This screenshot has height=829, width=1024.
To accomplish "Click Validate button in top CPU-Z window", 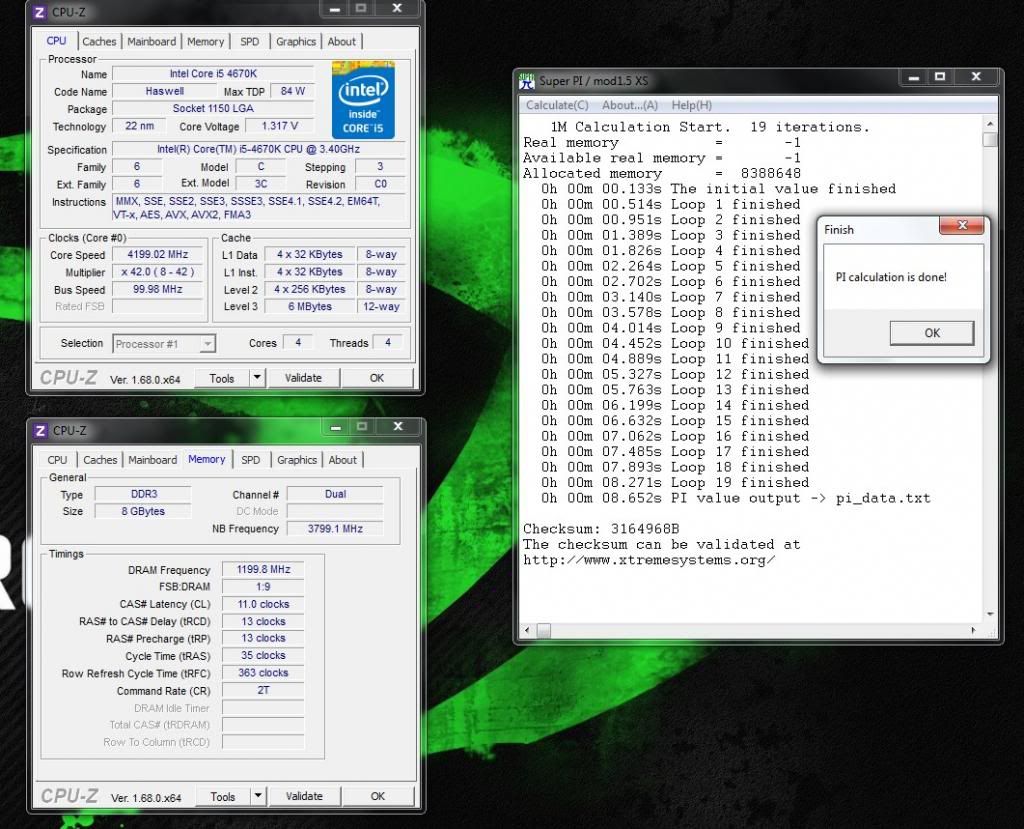I will tap(303, 378).
